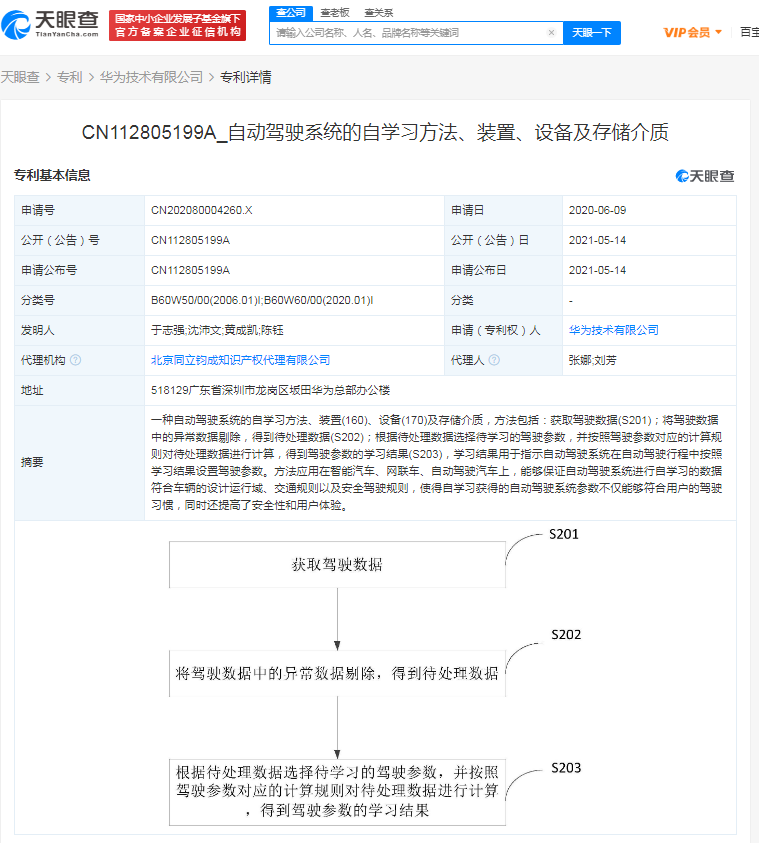Click inventors 于志强;沈沛文;黄成凯;陈钰

pyautogui.click(x=217, y=330)
